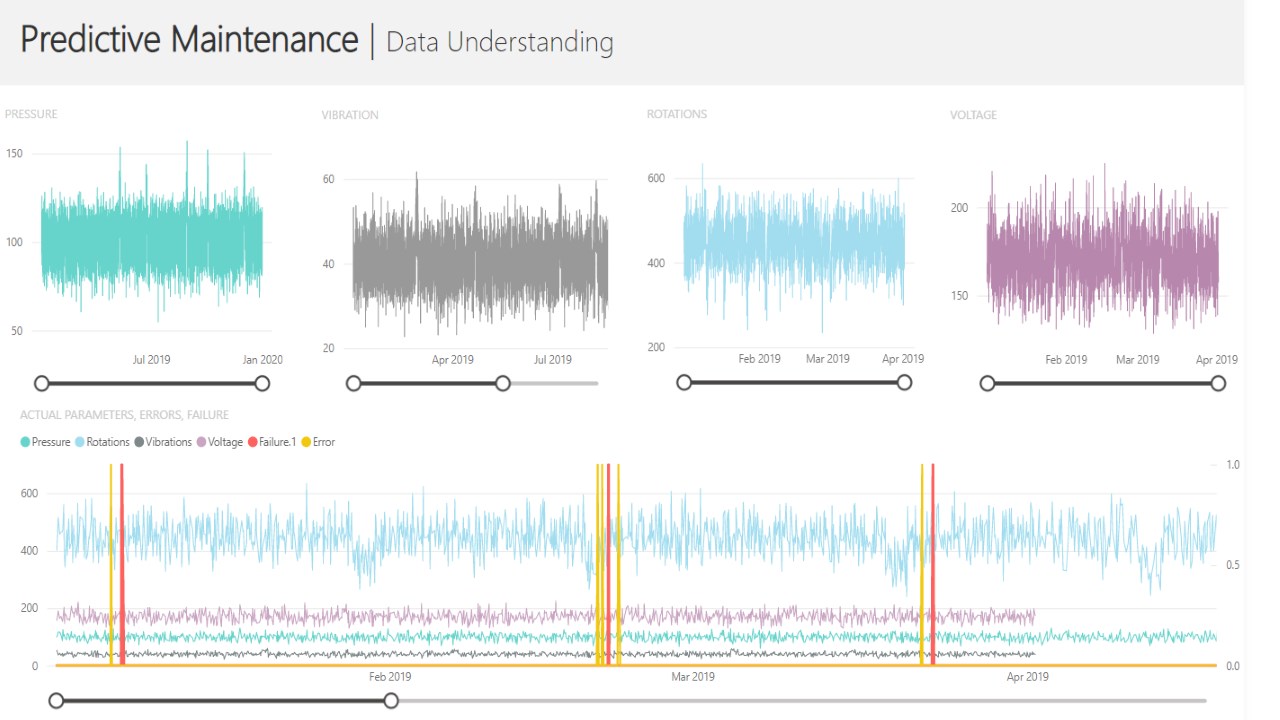Click the Failure.1 legend item
This screenshot has width=1280, height=720.
[272, 442]
